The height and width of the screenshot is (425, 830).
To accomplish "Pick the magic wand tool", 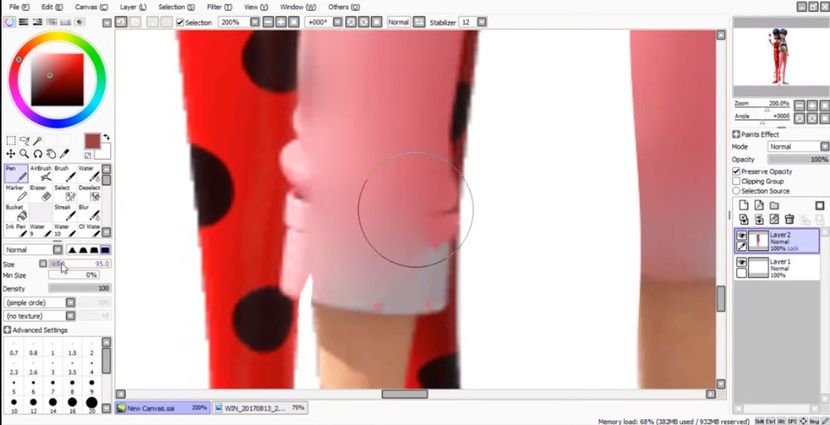I will pyautogui.click(x=38, y=141).
